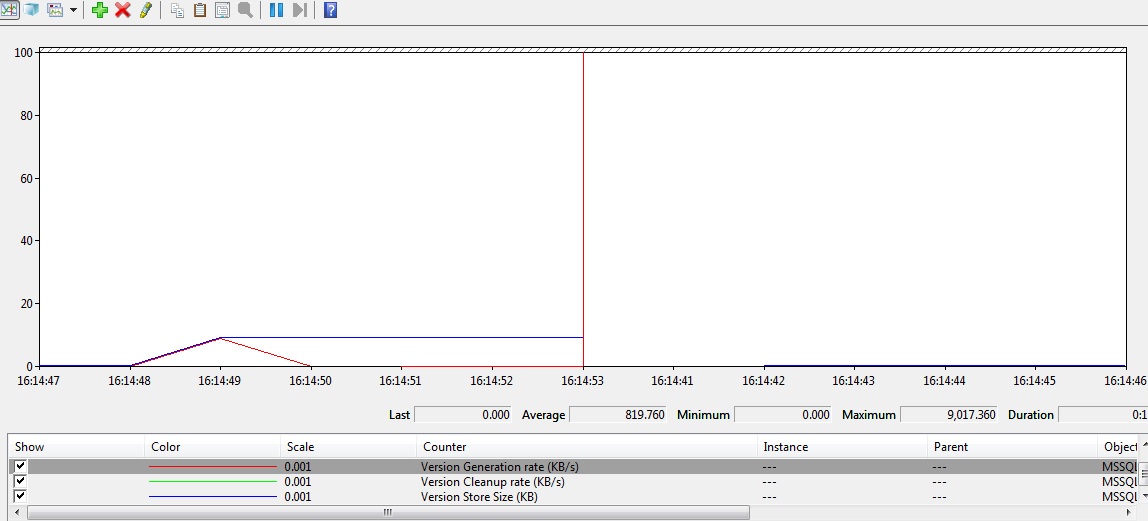Click the Paste Counter List icon
Viewport: 1148px width, 521px height.
tap(200, 10)
